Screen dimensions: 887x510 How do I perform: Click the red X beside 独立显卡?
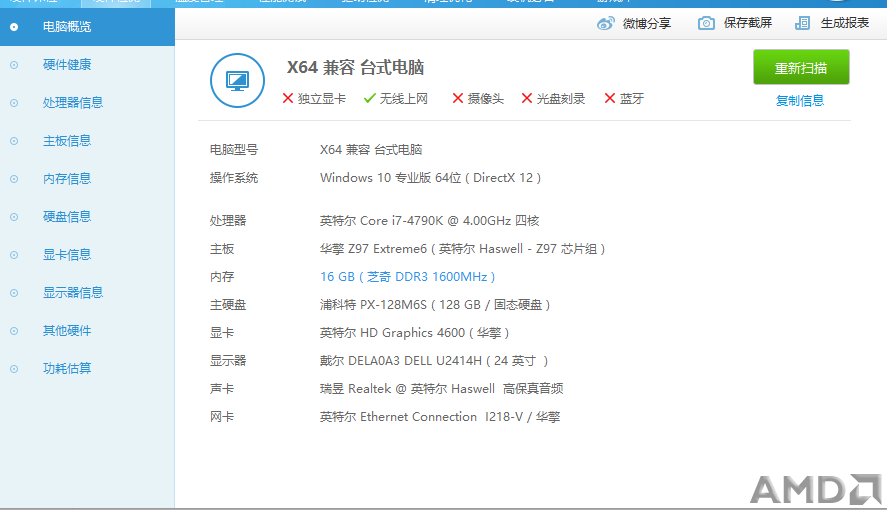287,98
